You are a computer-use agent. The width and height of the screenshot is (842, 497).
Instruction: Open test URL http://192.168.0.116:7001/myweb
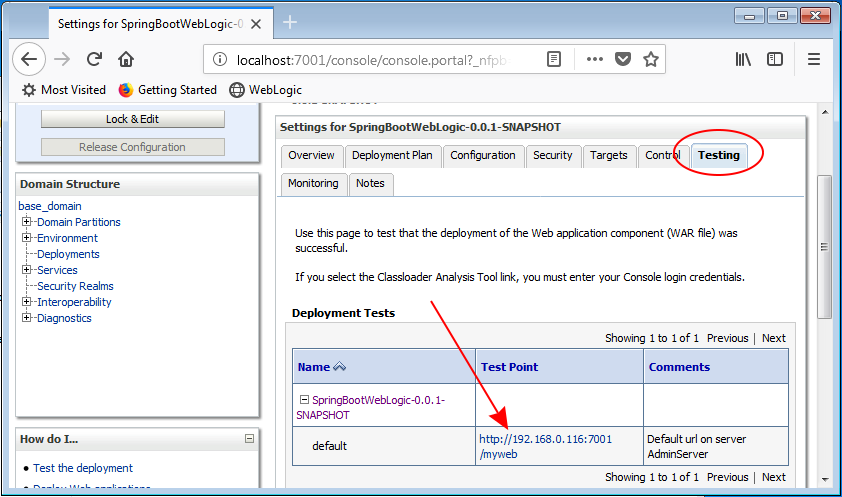pos(546,447)
